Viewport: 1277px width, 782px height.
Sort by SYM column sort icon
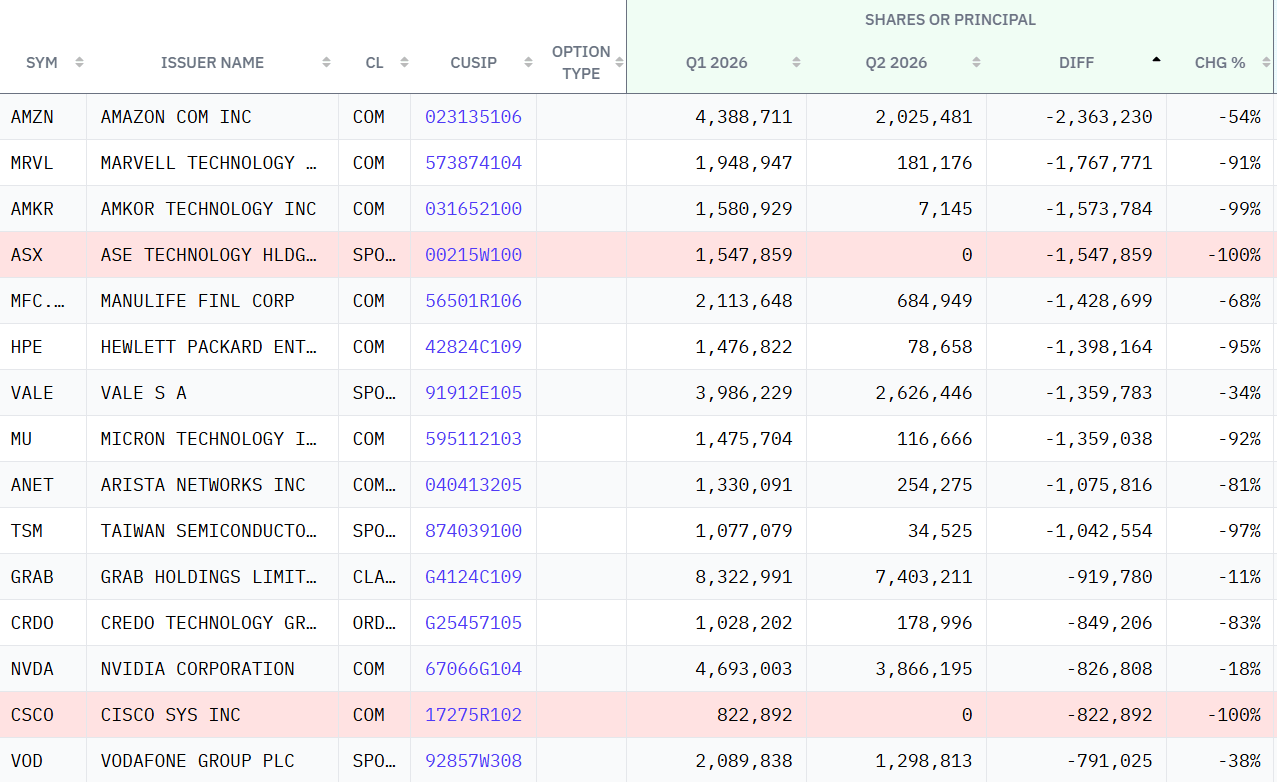pyautogui.click(x=79, y=62)
